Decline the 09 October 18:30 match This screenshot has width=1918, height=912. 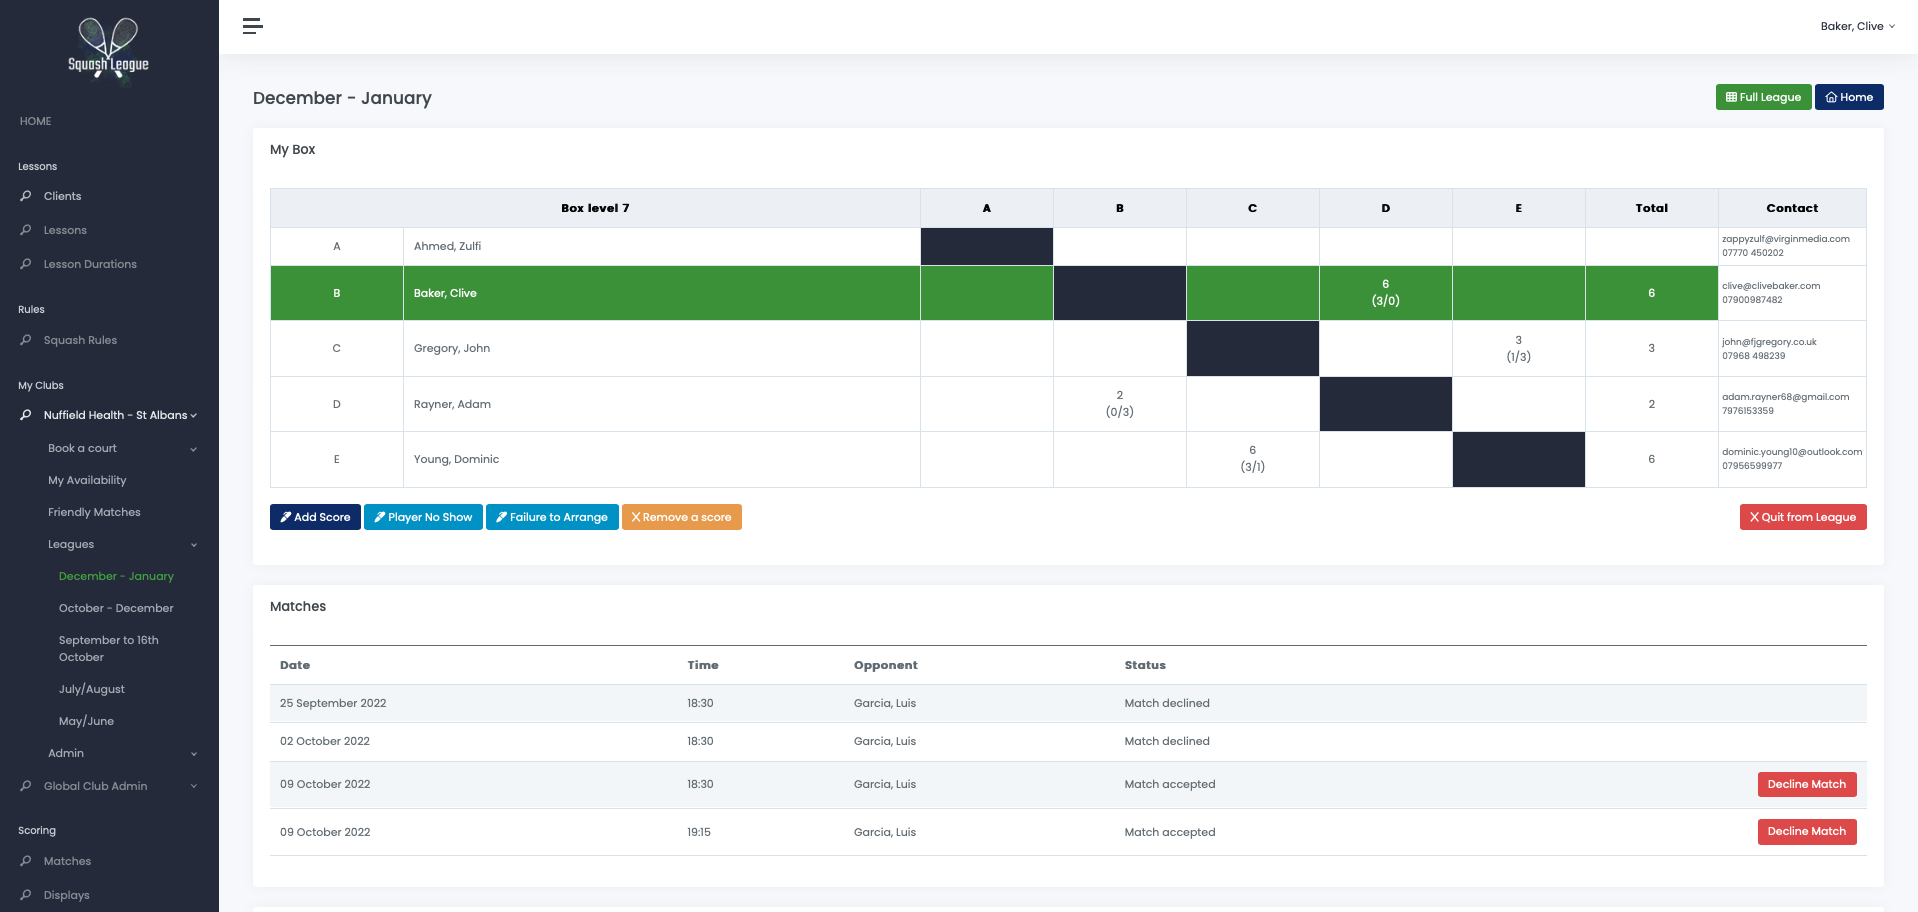(1807, 784)
